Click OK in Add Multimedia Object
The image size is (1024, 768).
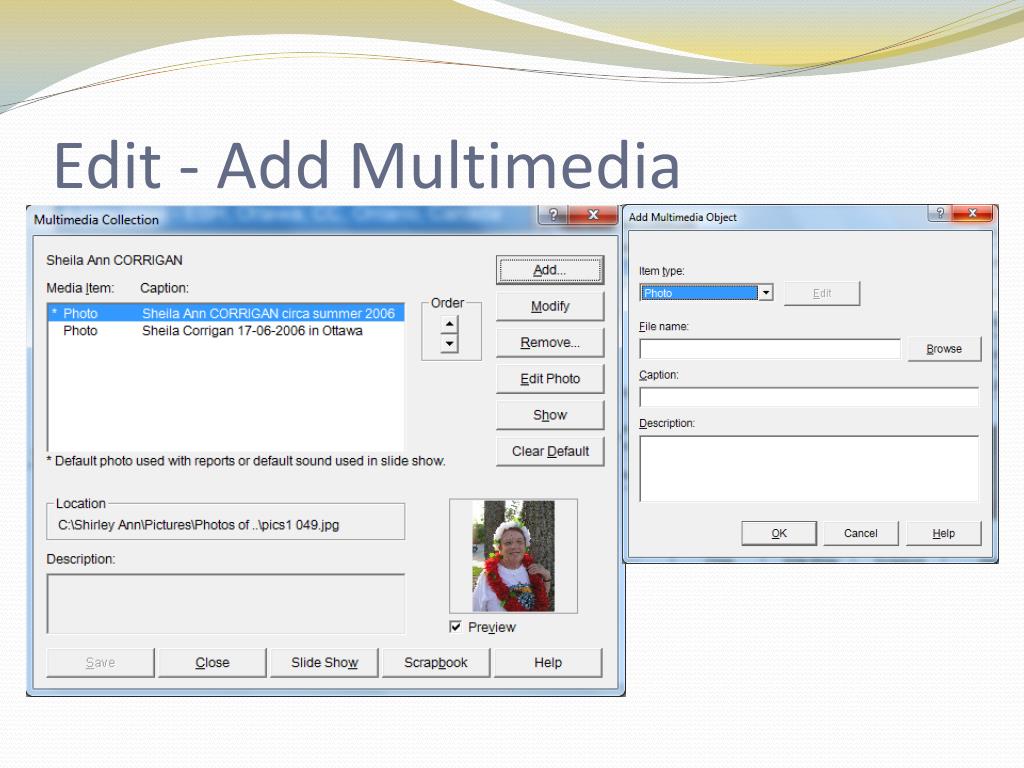[x=779, y=534]
